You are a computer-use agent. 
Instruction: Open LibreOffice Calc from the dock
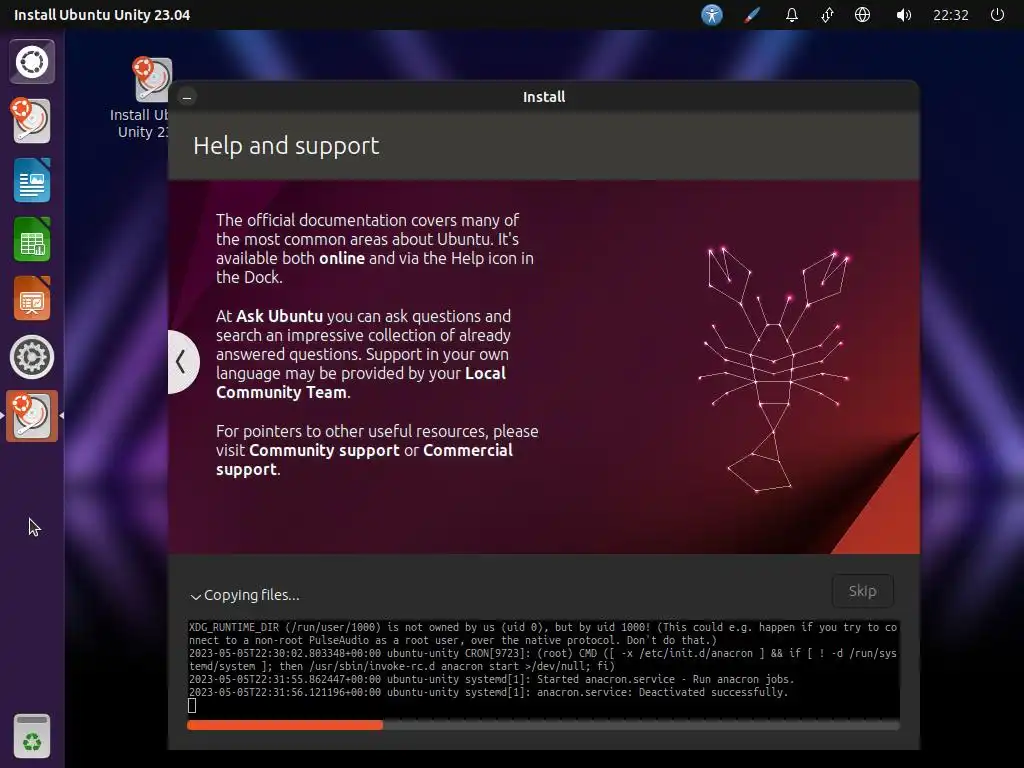(32, 239)
